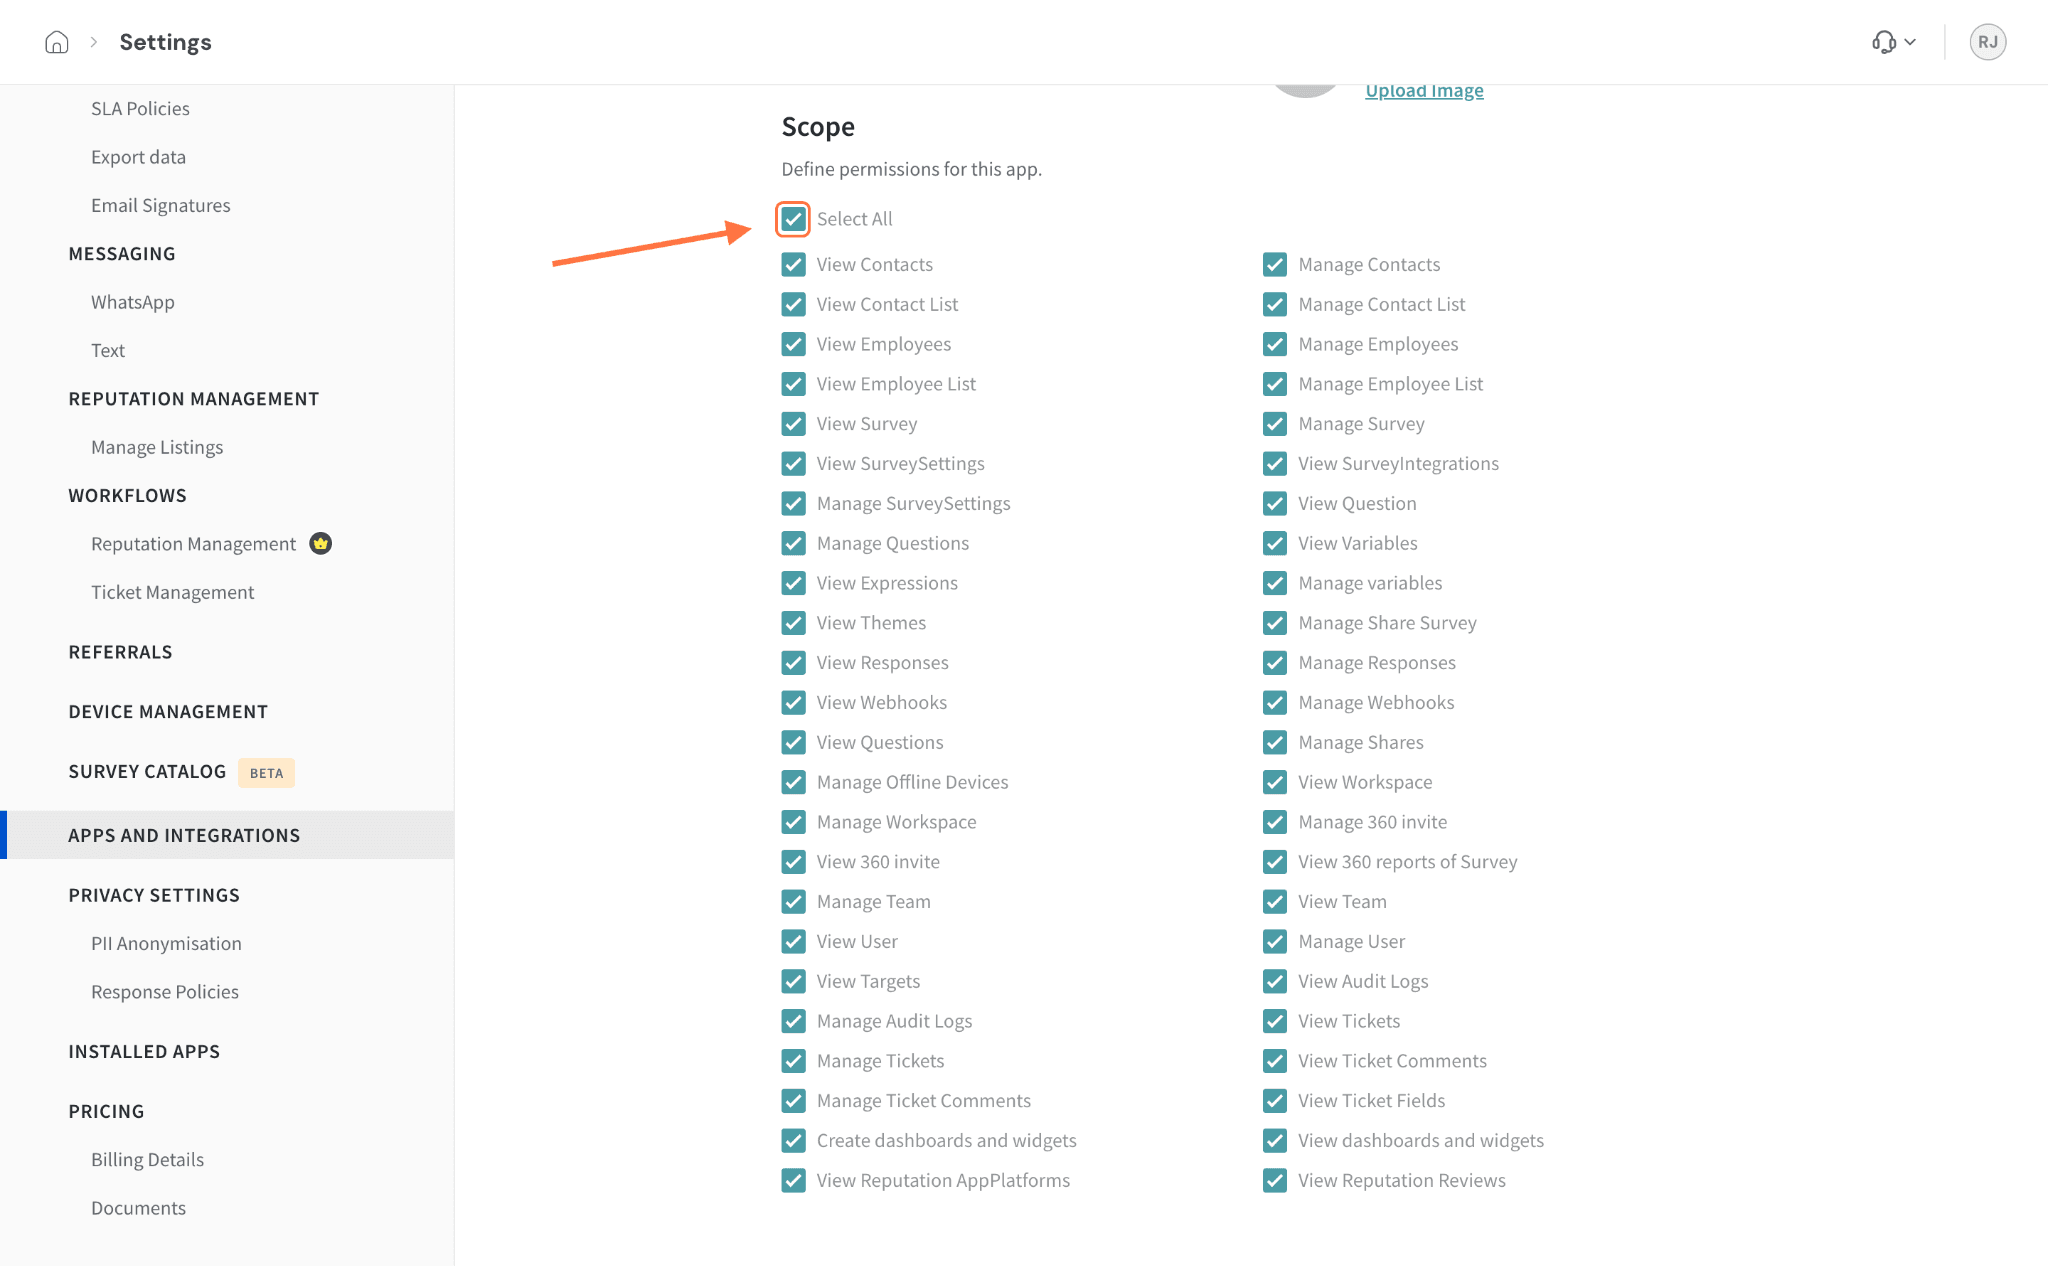The height and width of the screenshot is (1280, 2048).
Task: Toggle the Manage Share Survey checkbox
Action: click(1275, 623)
